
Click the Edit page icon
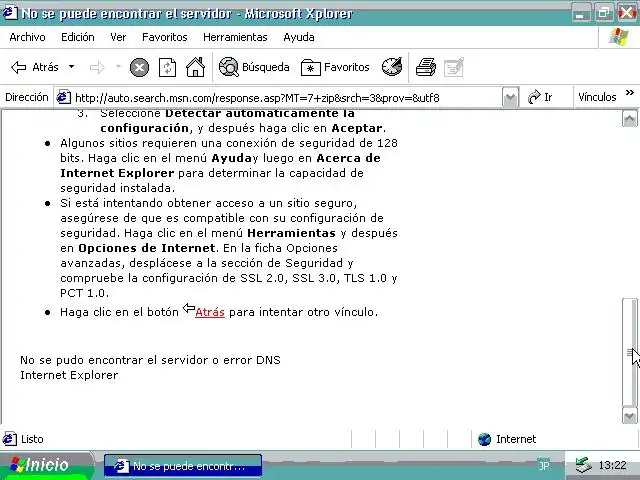point(454,67)
